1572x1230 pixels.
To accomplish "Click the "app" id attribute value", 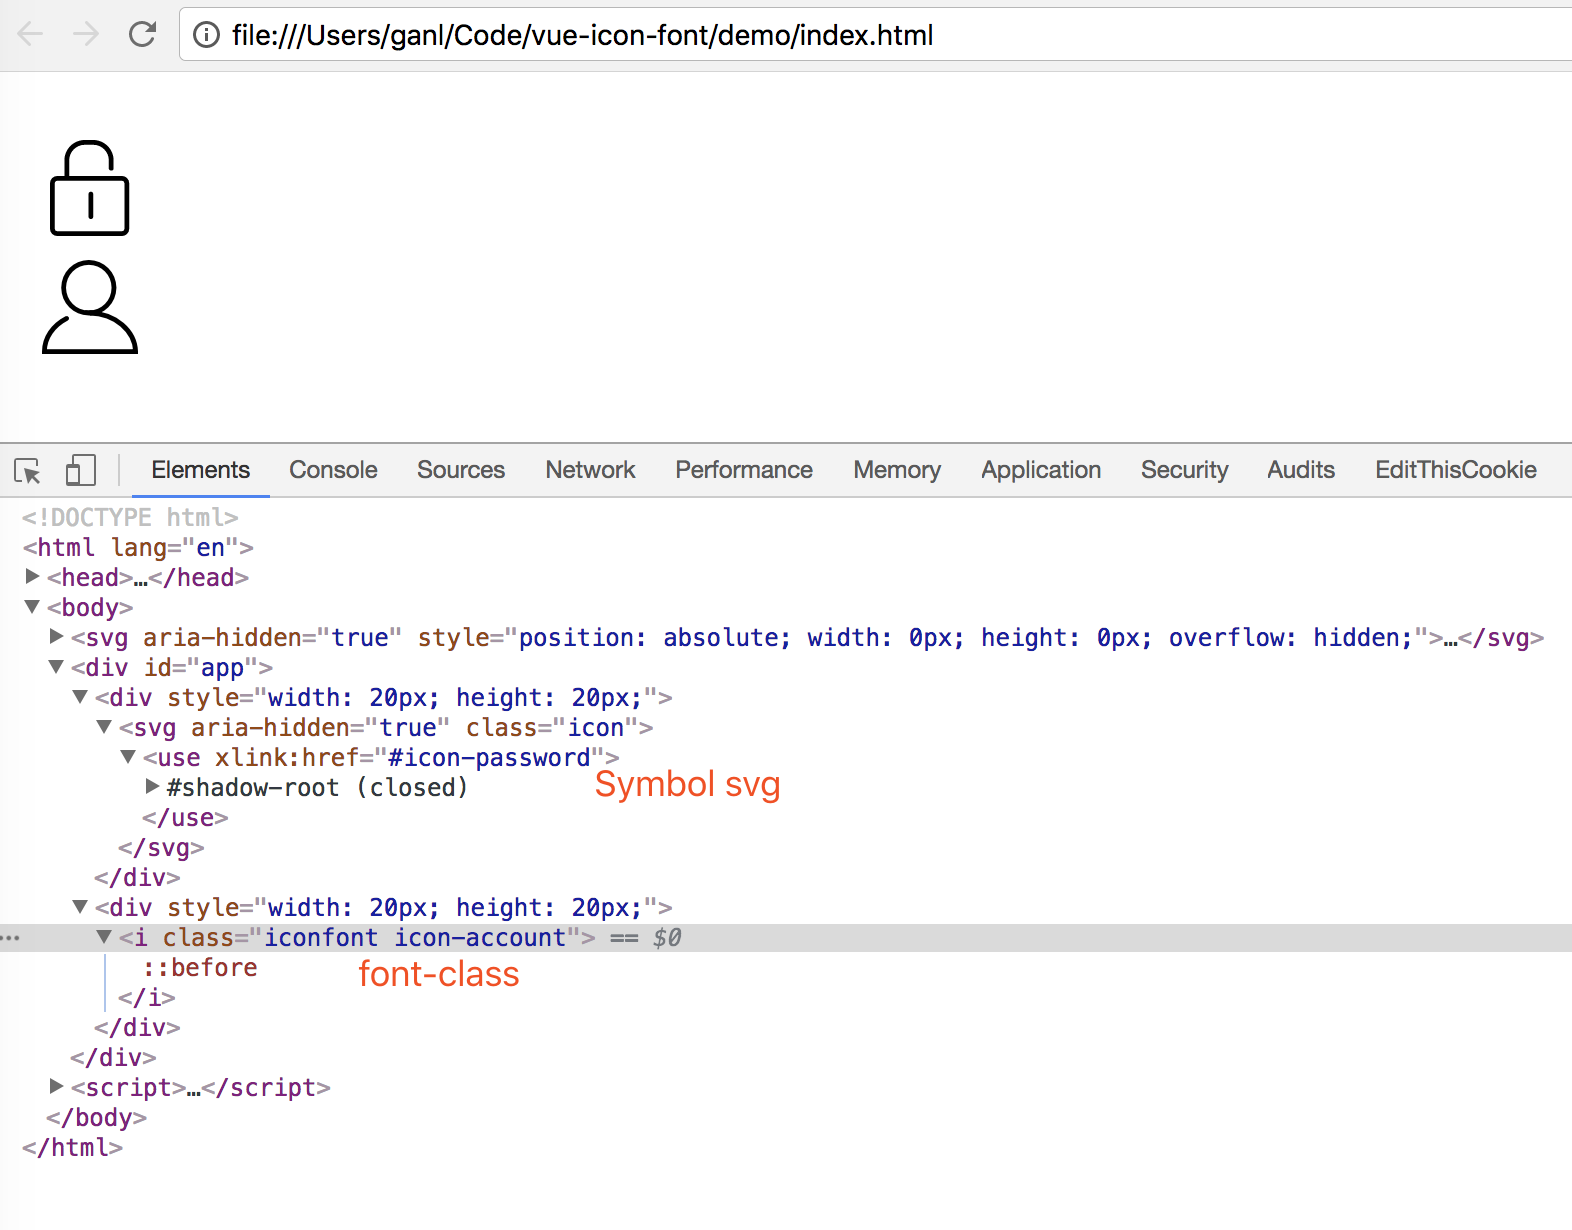I will pos(222,667).
